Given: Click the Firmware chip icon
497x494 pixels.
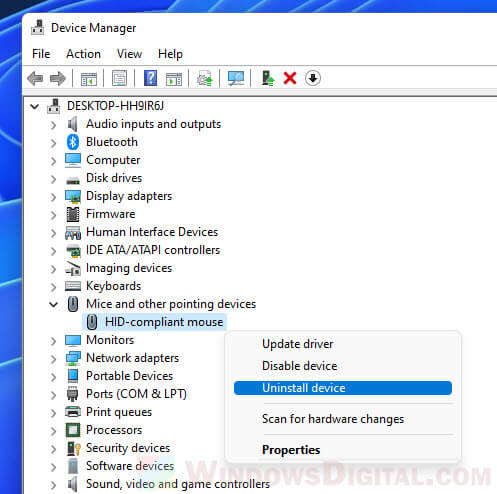Looking at the screenshot, I should pos(73,214).
